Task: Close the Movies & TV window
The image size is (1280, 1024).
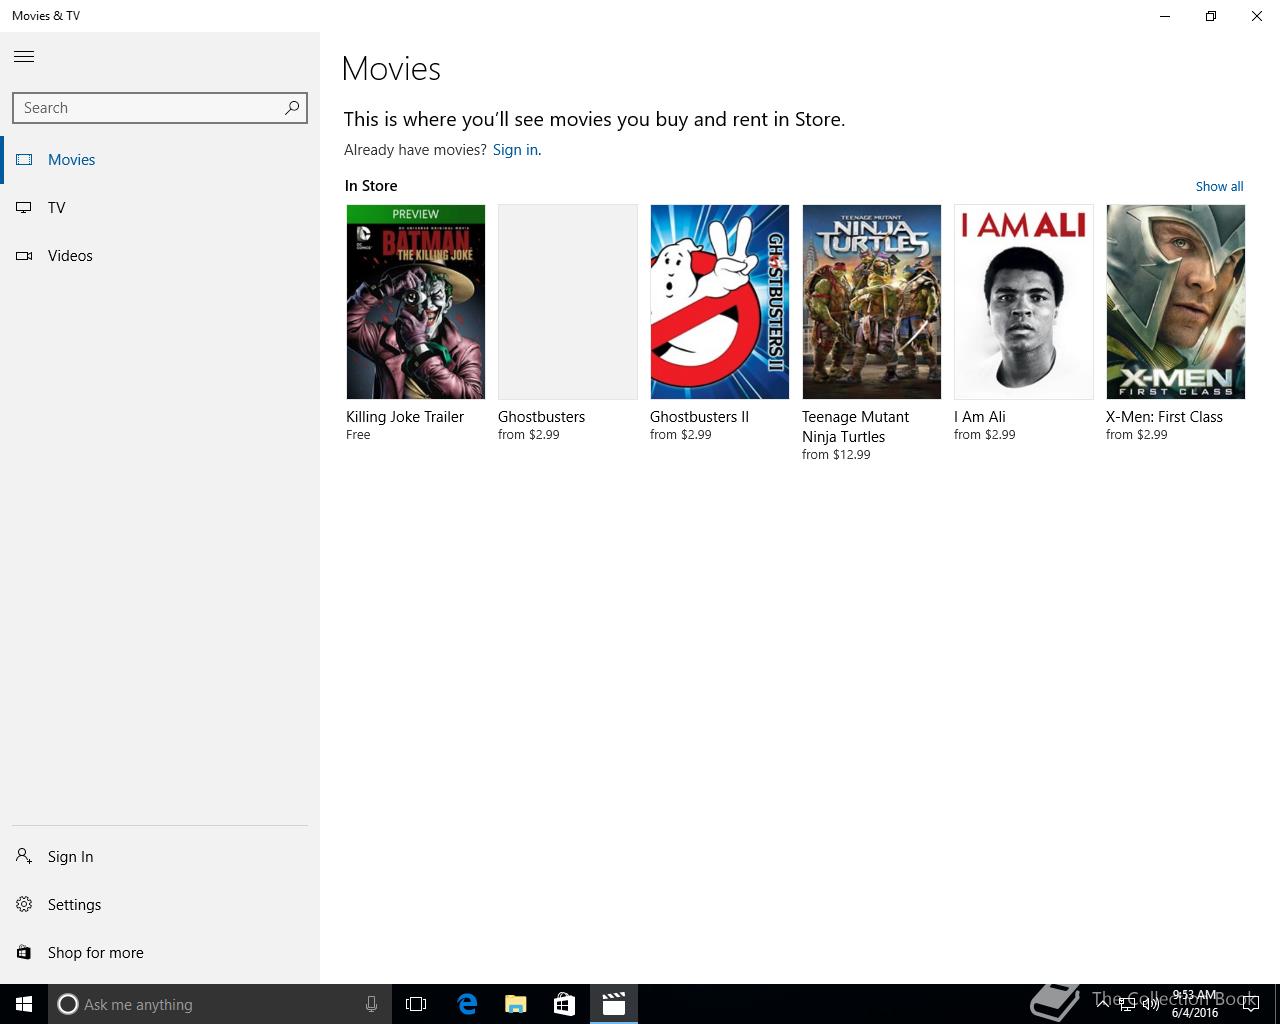Action: click(x=1257, y=16)
